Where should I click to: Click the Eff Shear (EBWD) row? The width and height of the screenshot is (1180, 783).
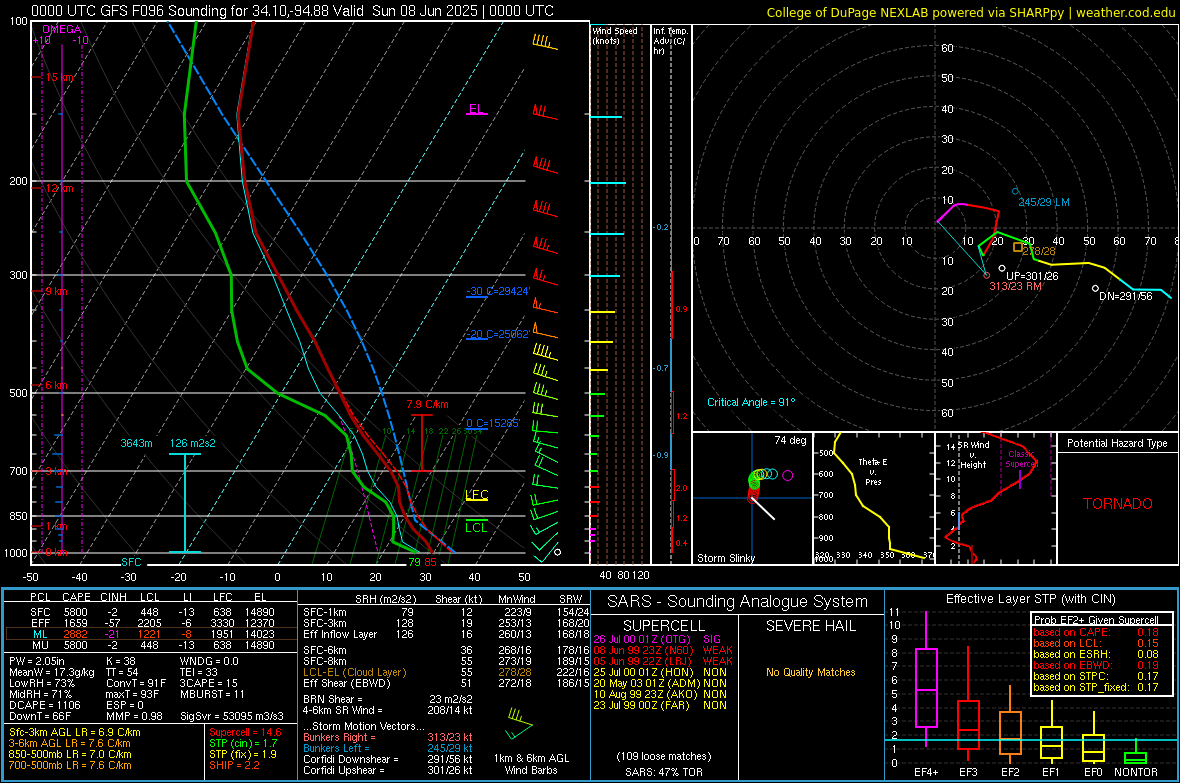[x=446, y=683]
